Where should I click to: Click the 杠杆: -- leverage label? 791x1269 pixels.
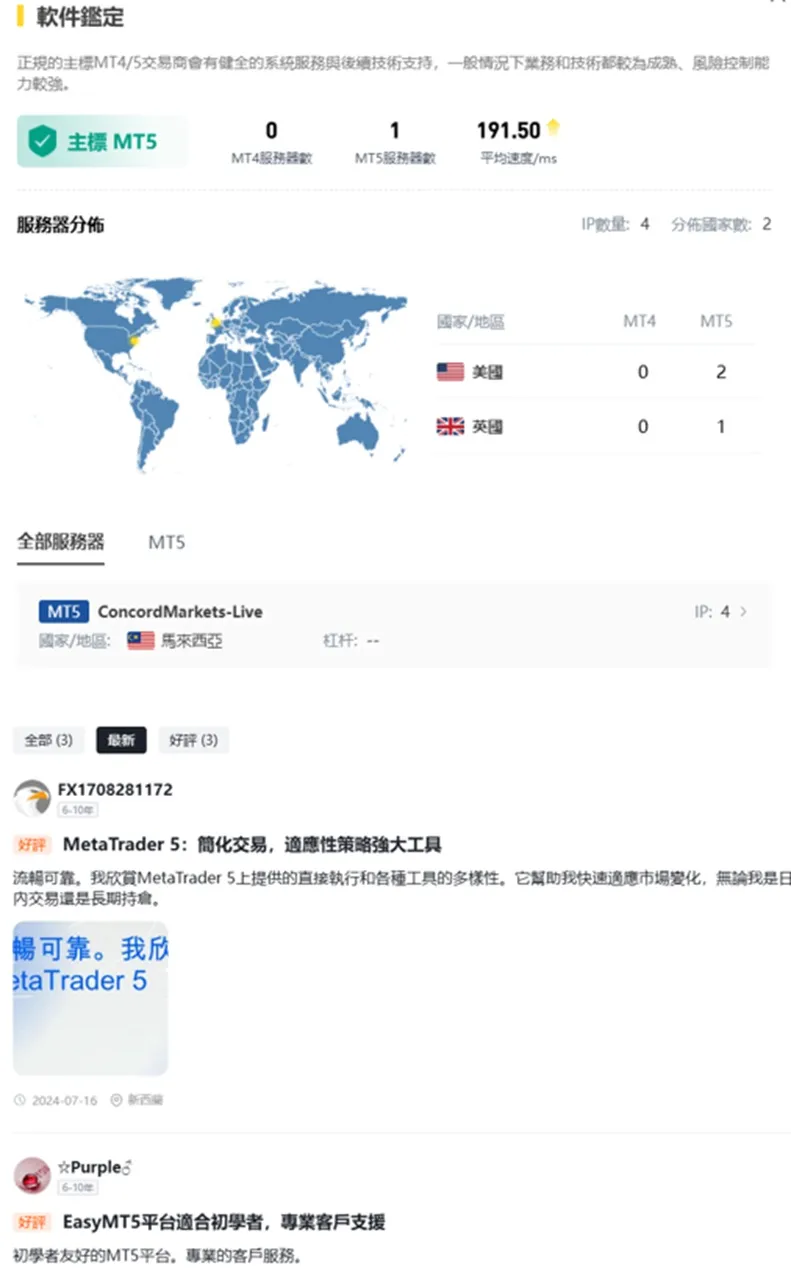click(351, 640)
